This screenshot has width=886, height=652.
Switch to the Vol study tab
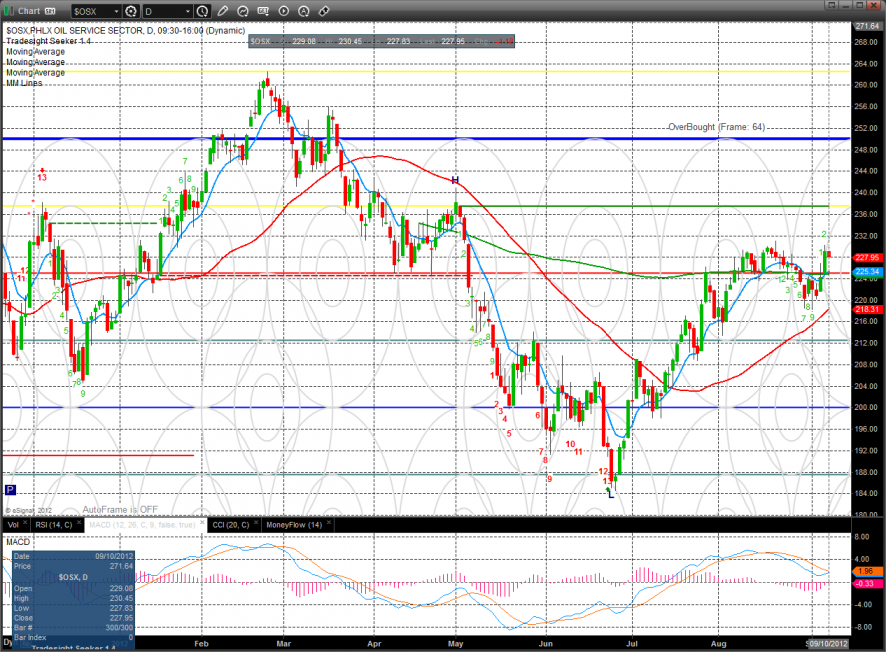pyautogui.click(x=13, y=525)
